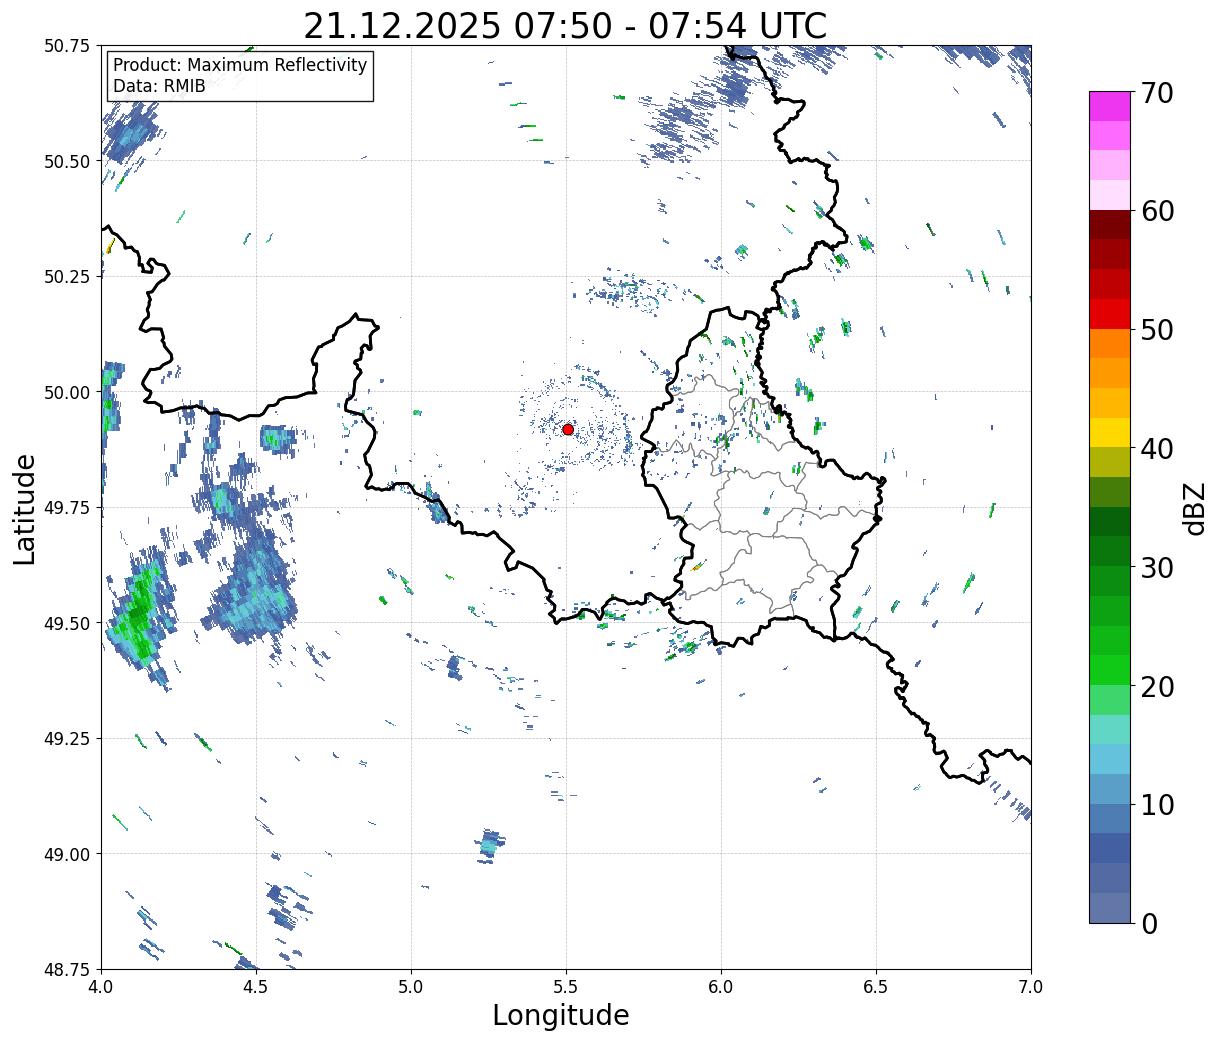Click longitude tick label 4.5
The image size is (1219, 1040).
[x=256, y=987]
